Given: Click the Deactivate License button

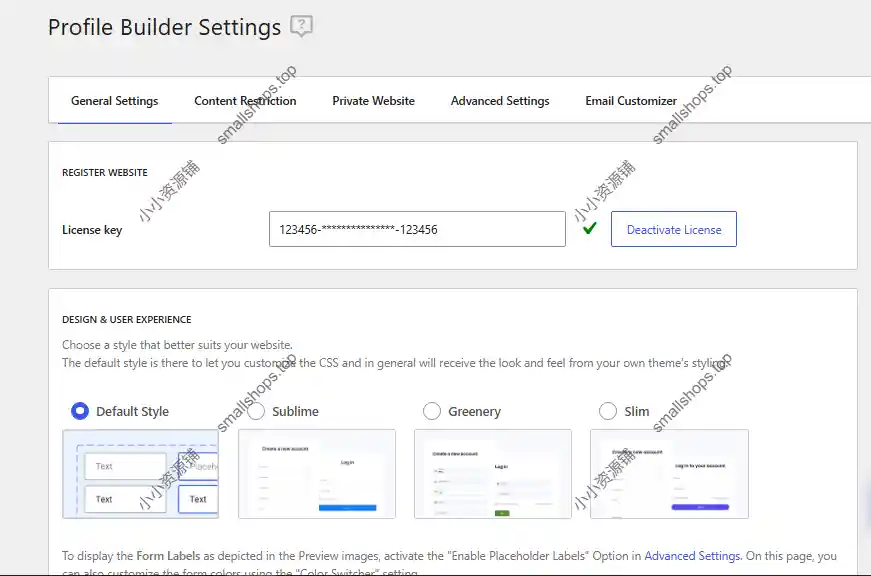Looking at the screenshot, I should (674, 229).
